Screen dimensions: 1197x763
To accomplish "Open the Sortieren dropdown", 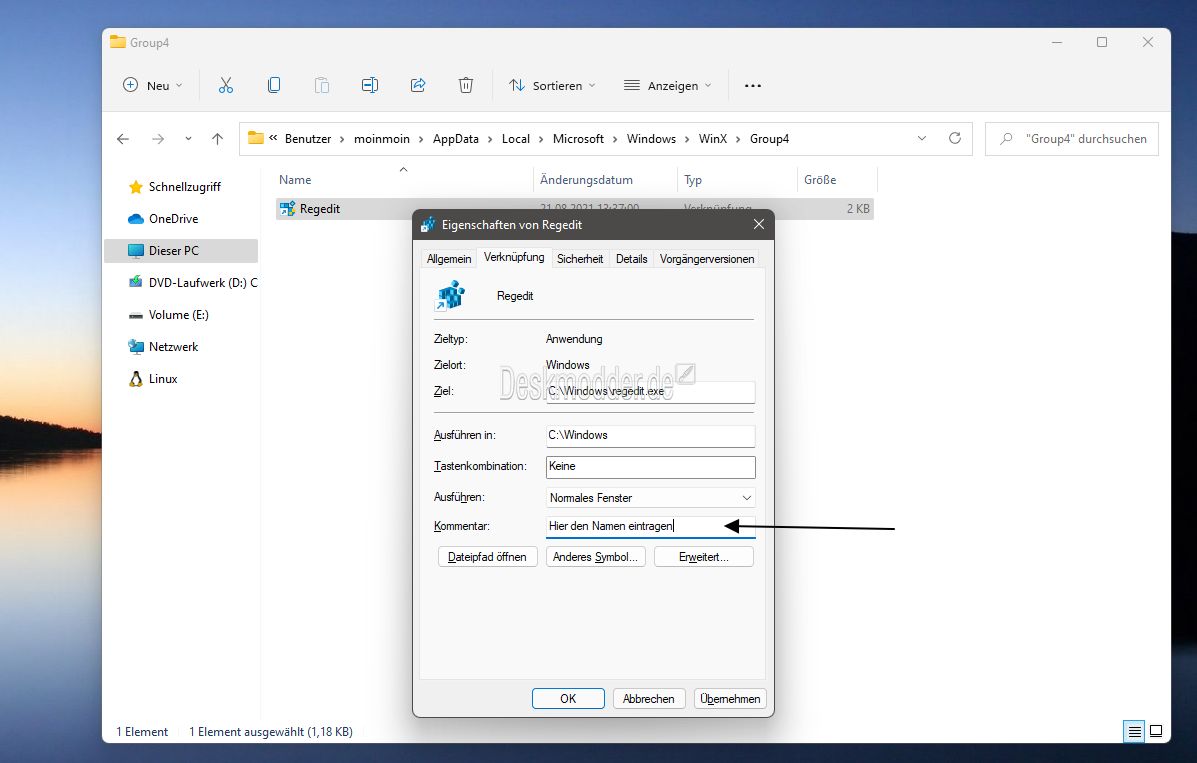I will (x=552, y=86).
